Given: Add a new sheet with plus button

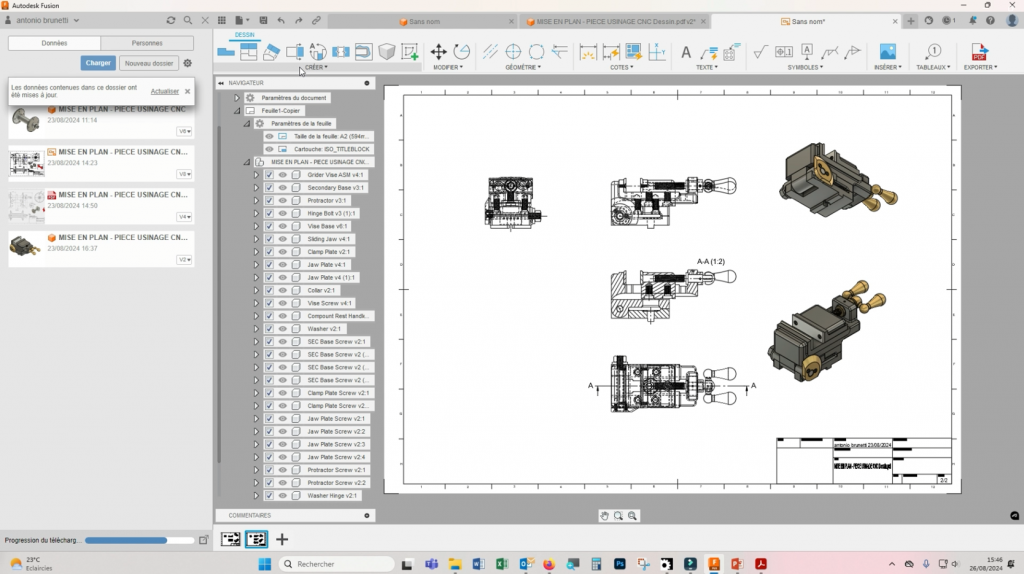Looking at the screenshot, I should click(x=282, y=539).
